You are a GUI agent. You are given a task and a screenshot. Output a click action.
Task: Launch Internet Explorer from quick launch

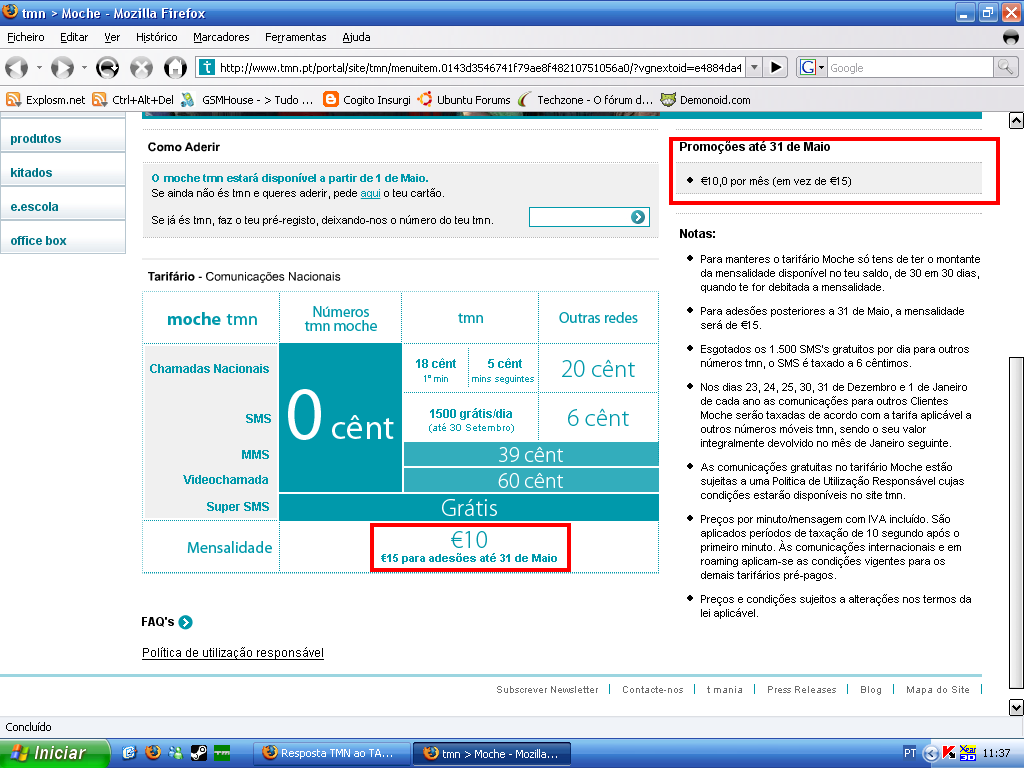coord(129,753)
